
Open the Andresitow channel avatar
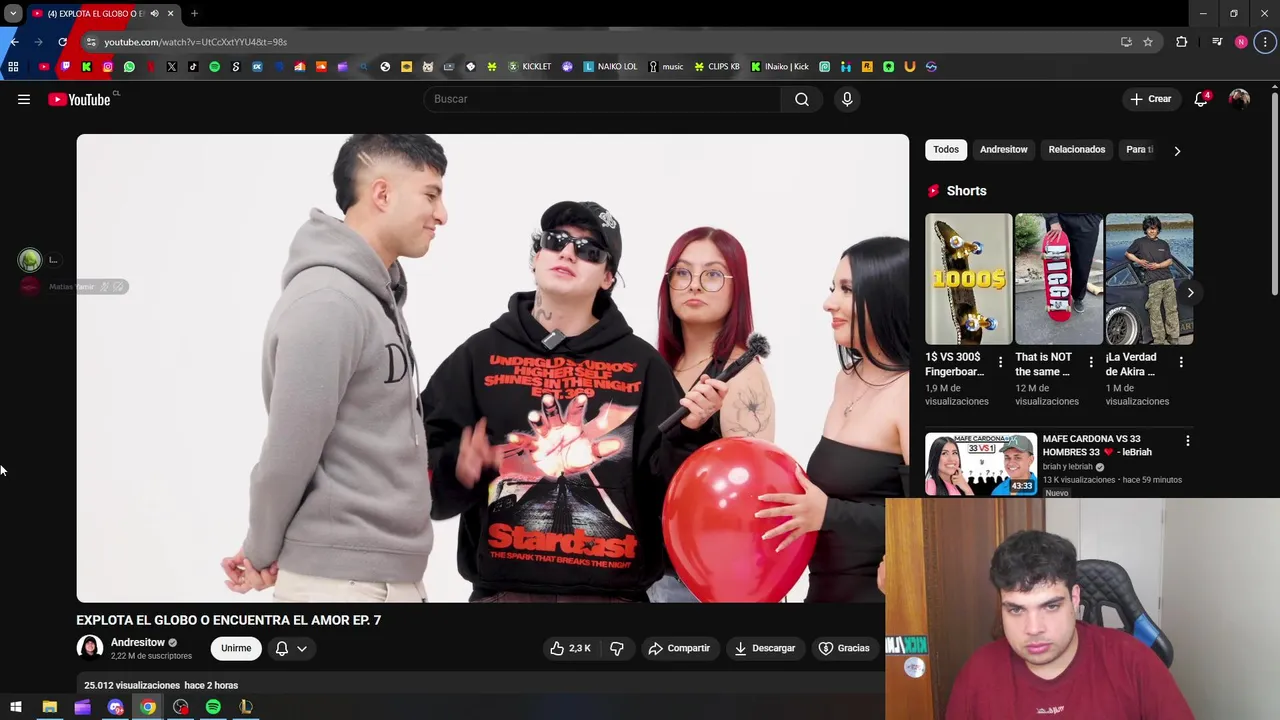[x=90, y=648]
